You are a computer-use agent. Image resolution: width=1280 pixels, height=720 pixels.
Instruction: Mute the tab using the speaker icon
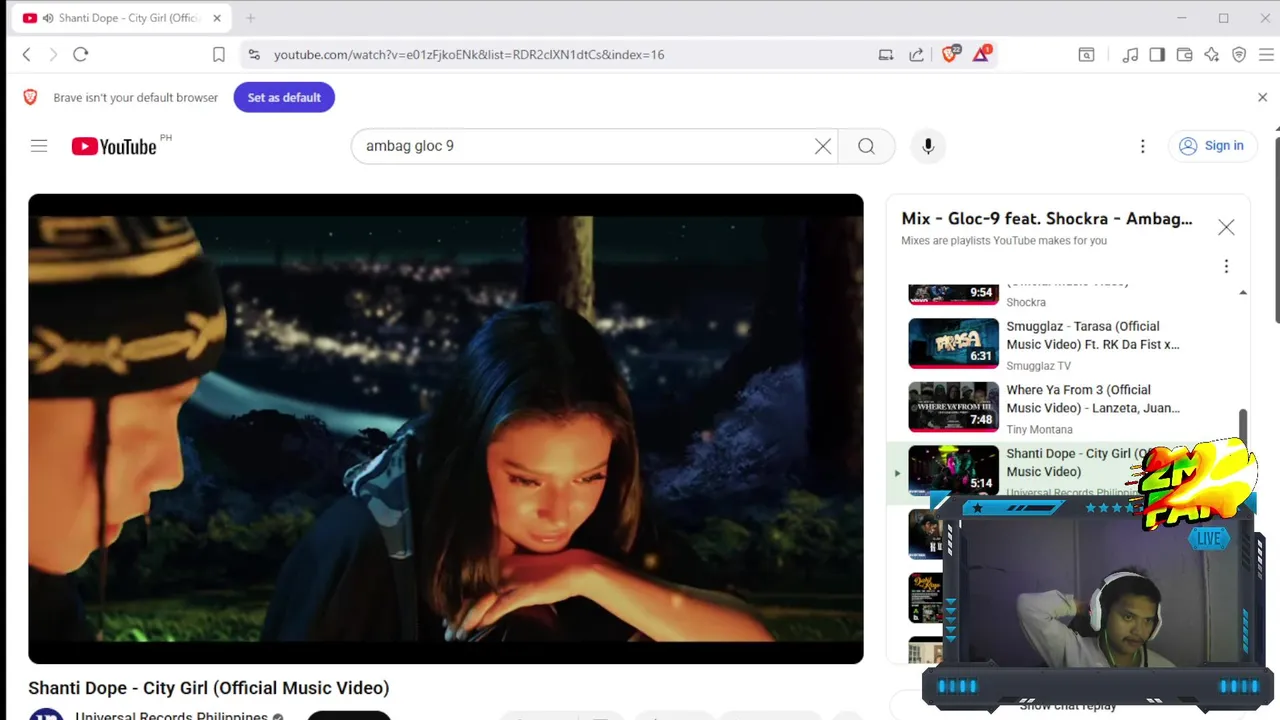[x=47, y=18]
